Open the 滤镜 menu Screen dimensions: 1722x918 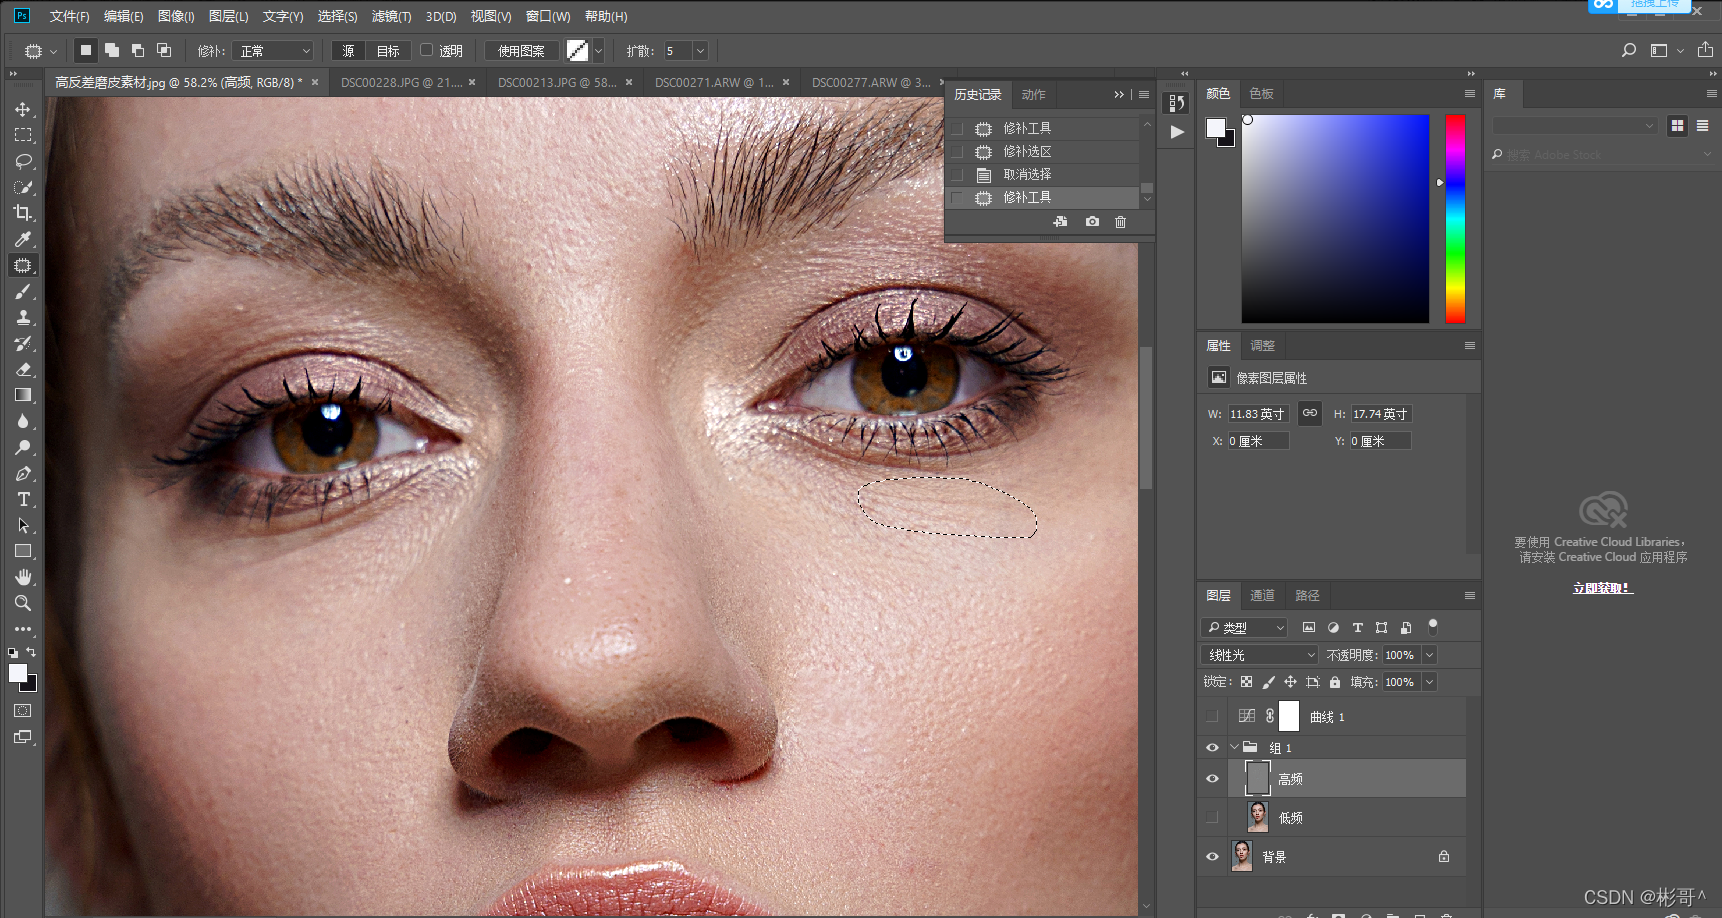[391, 16]
